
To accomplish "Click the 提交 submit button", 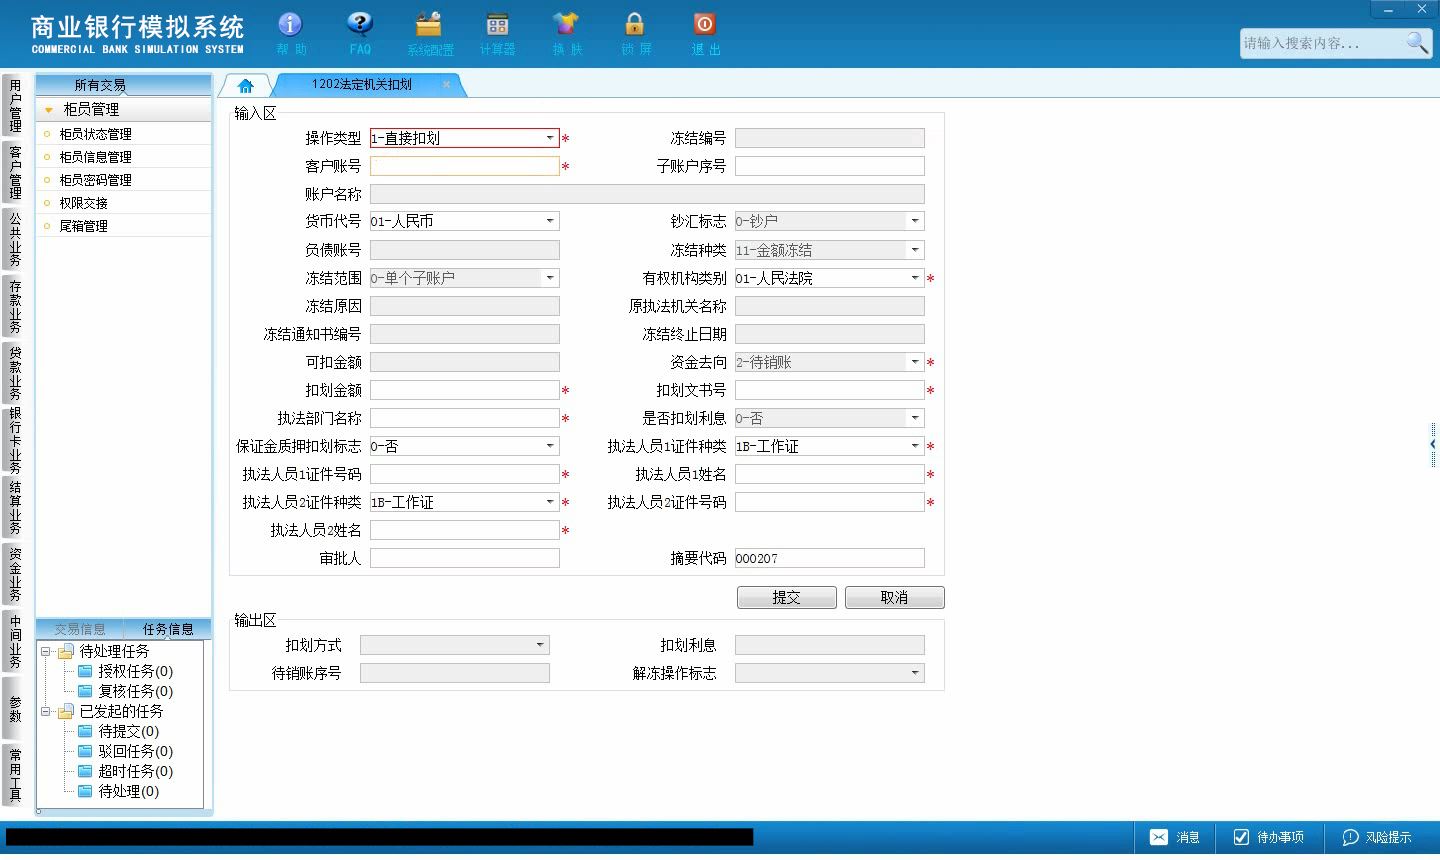I will point(787,597).
